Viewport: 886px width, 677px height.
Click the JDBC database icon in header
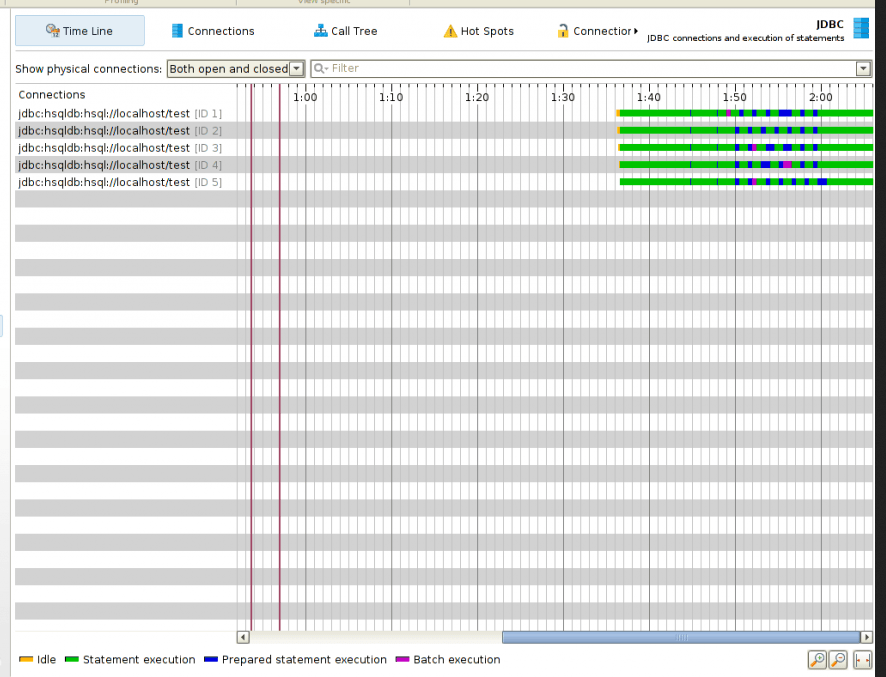click(x=861, y=28)
